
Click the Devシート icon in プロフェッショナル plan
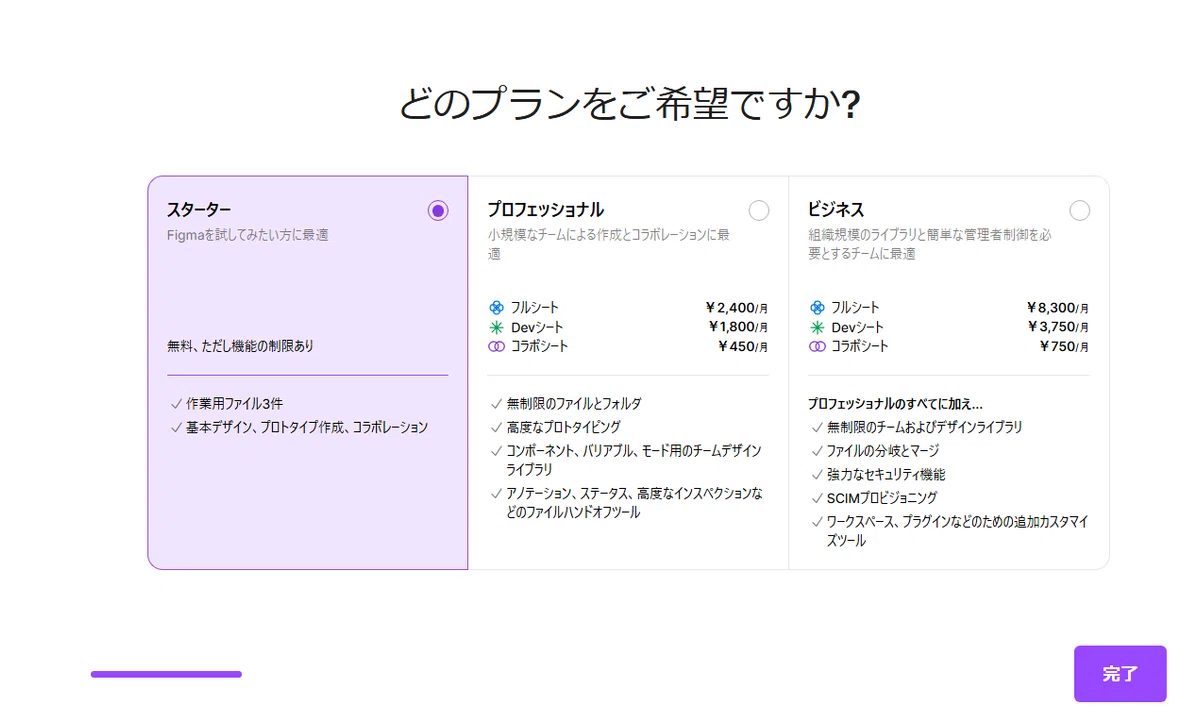click(497, 327)
